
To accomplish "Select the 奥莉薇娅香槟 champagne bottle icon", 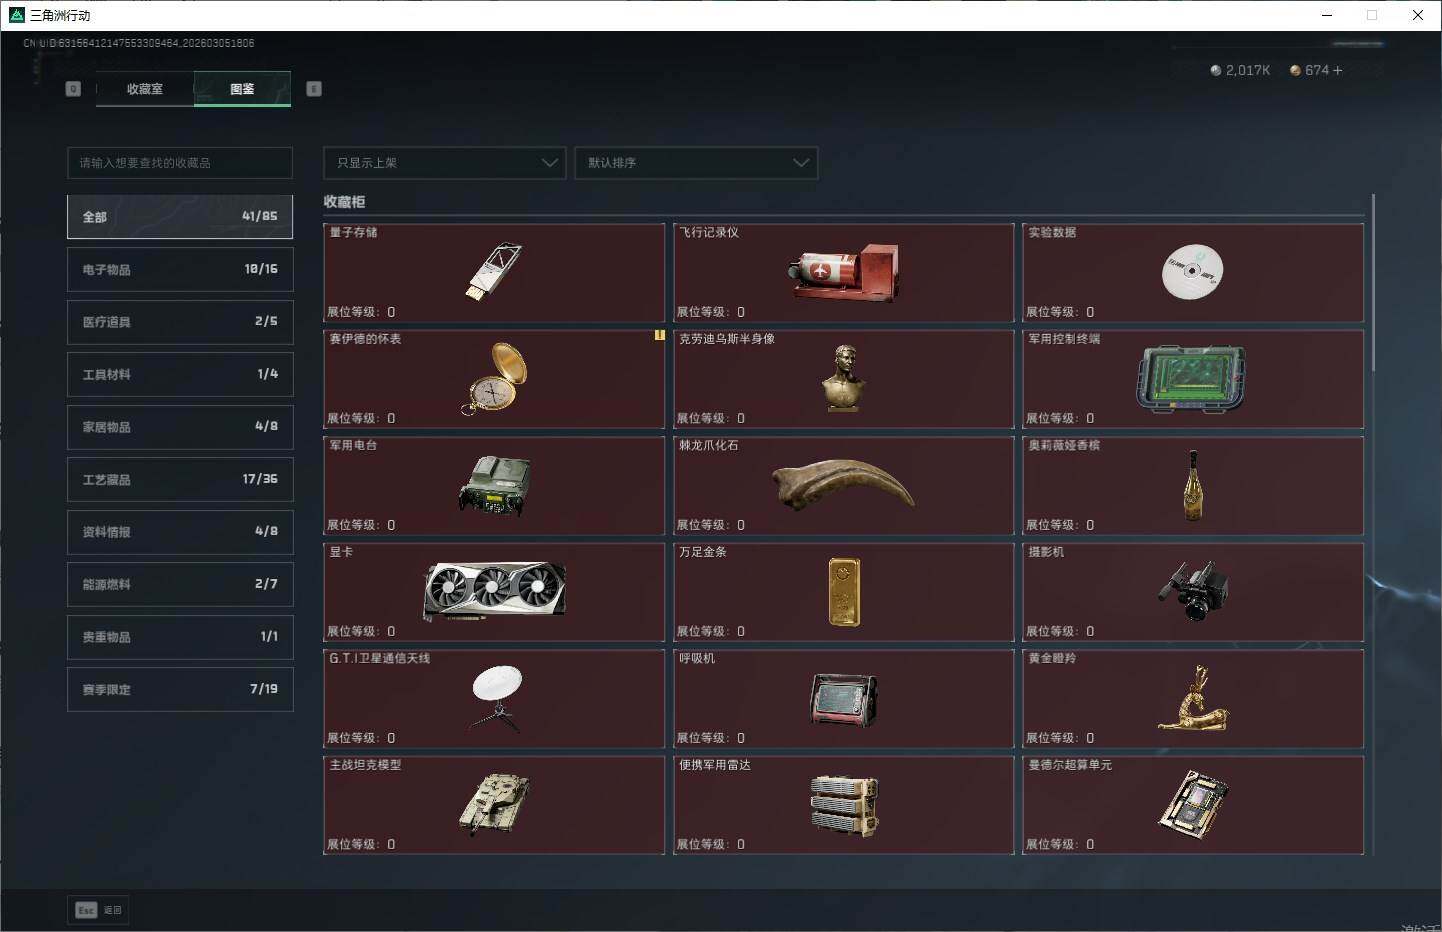I will click(x=1192, y=485).
